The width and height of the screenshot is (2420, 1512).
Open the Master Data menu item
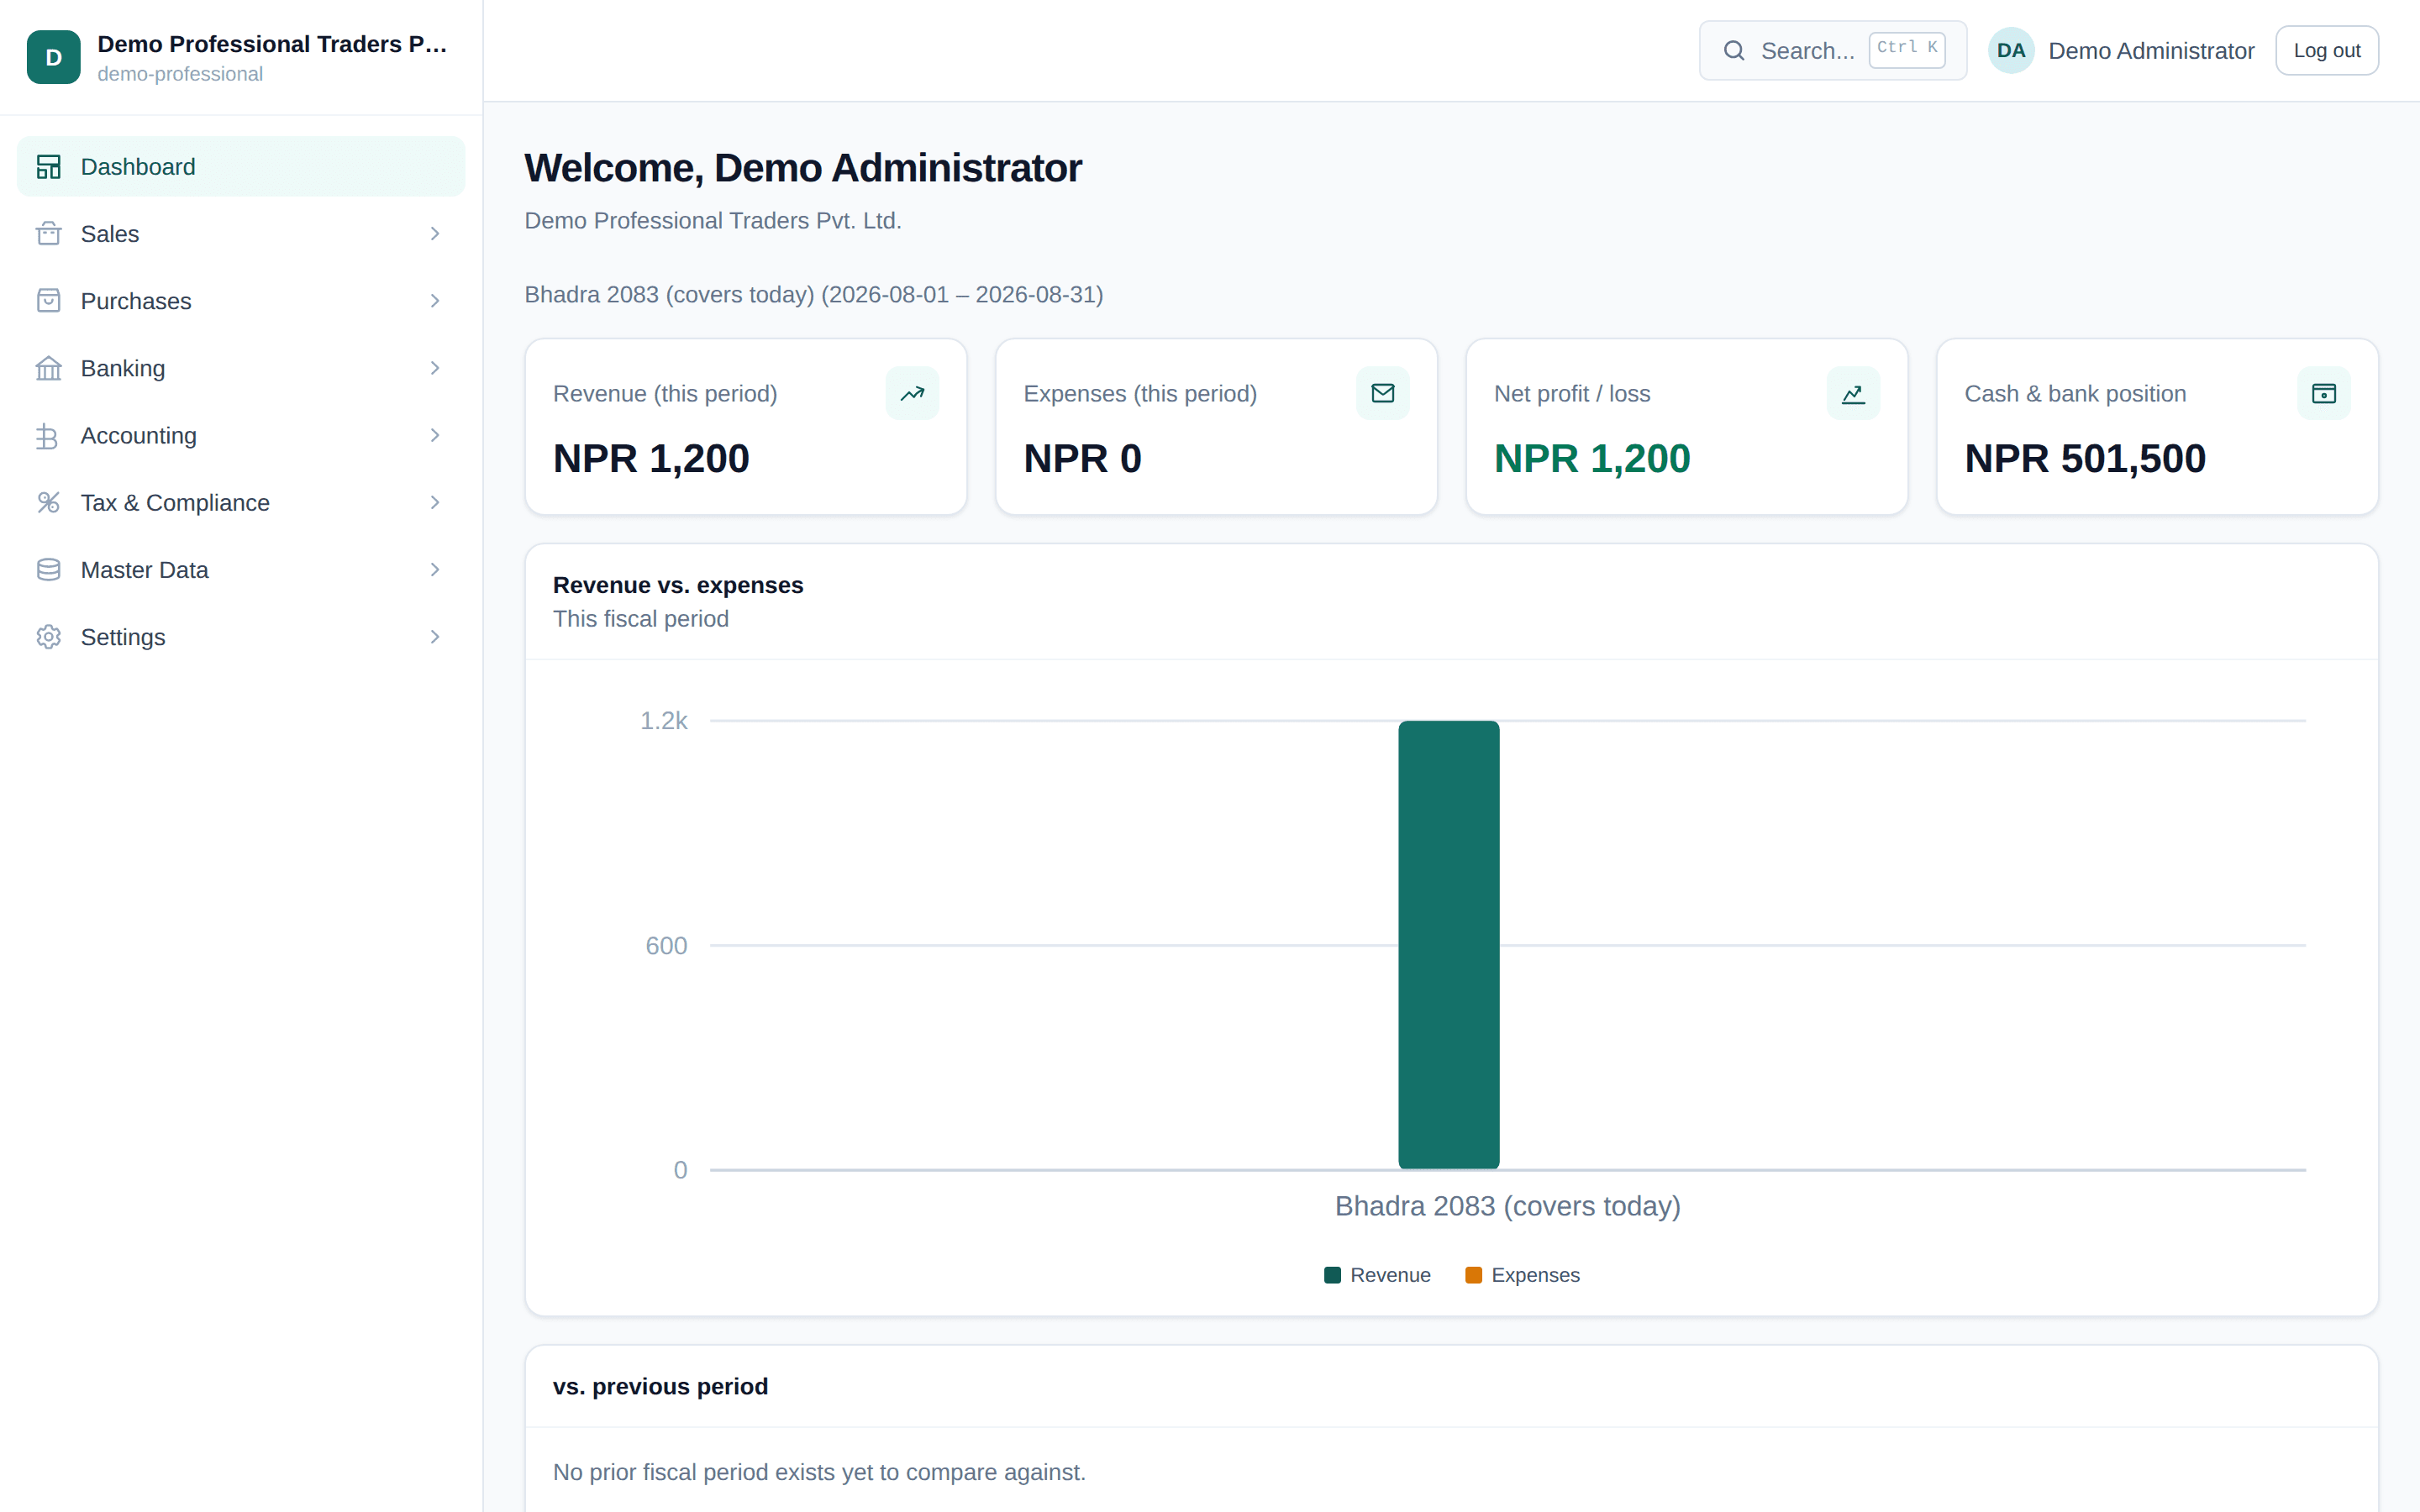[241, 570]
